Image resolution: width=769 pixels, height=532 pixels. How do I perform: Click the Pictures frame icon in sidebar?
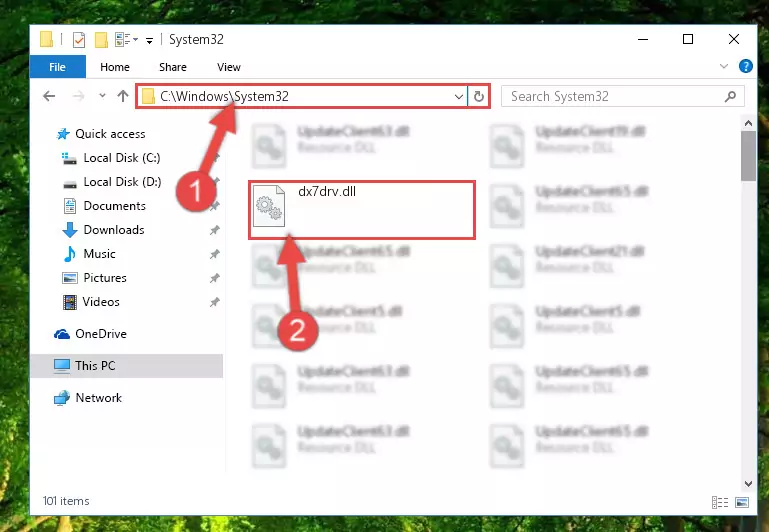tap(70, 278)
